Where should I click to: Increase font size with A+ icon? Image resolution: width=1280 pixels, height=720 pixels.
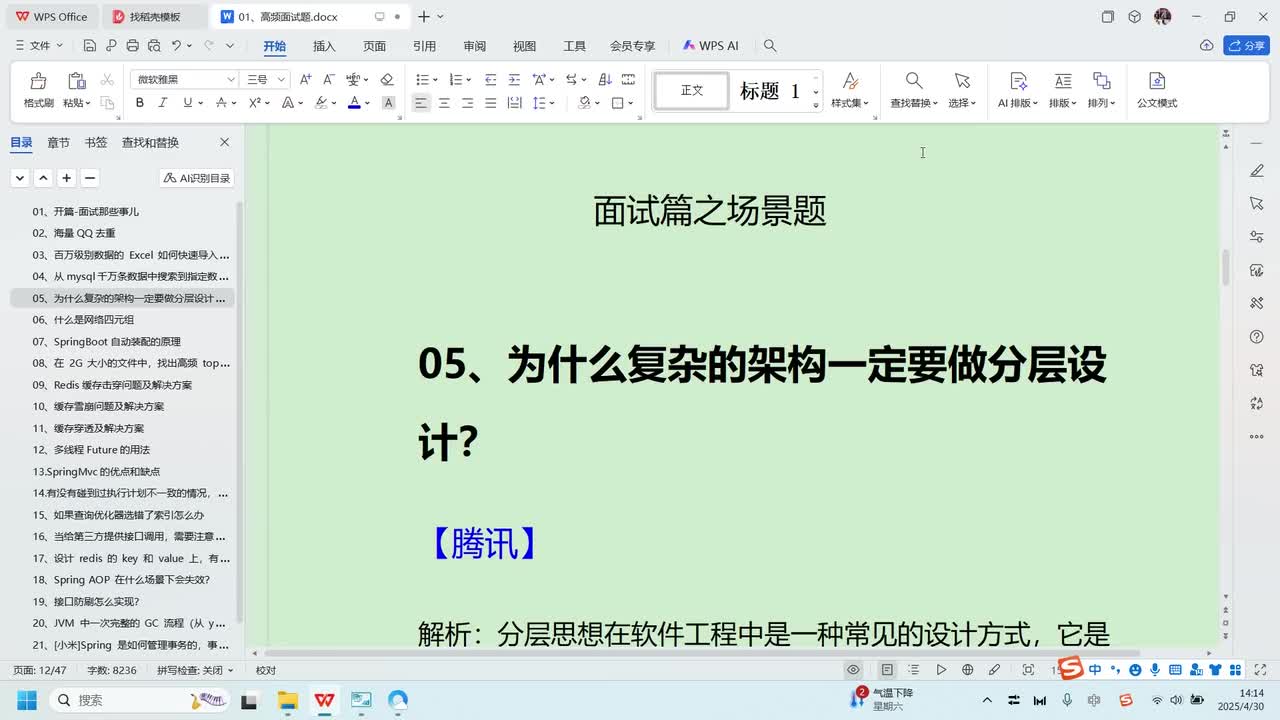[305, 79]
